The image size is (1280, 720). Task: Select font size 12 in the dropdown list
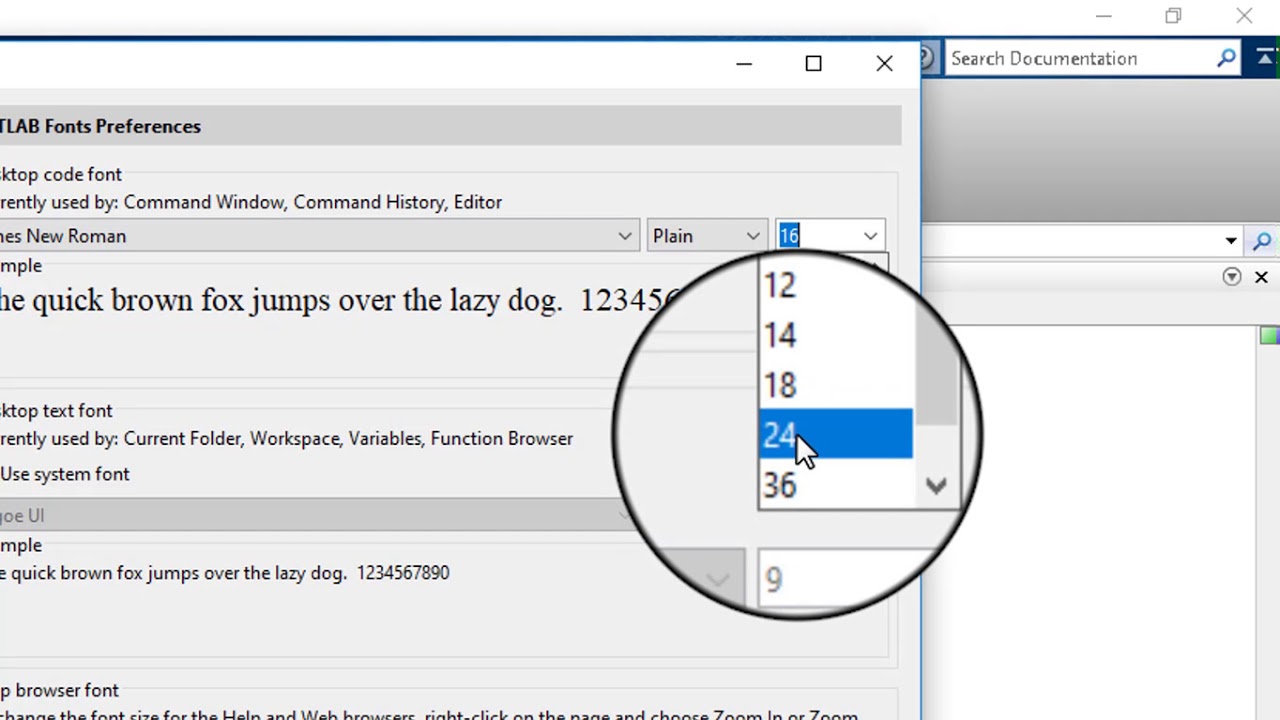tap(836, 286)
